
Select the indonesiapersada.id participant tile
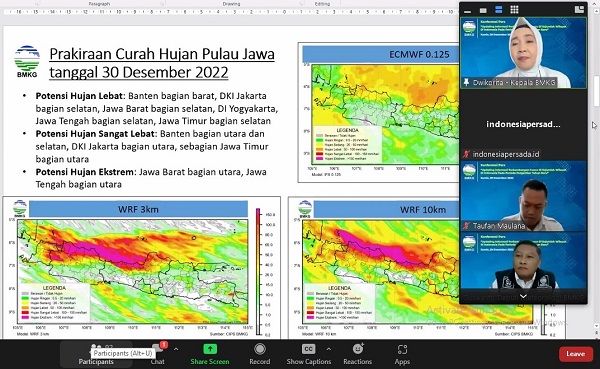coord(523,124)
